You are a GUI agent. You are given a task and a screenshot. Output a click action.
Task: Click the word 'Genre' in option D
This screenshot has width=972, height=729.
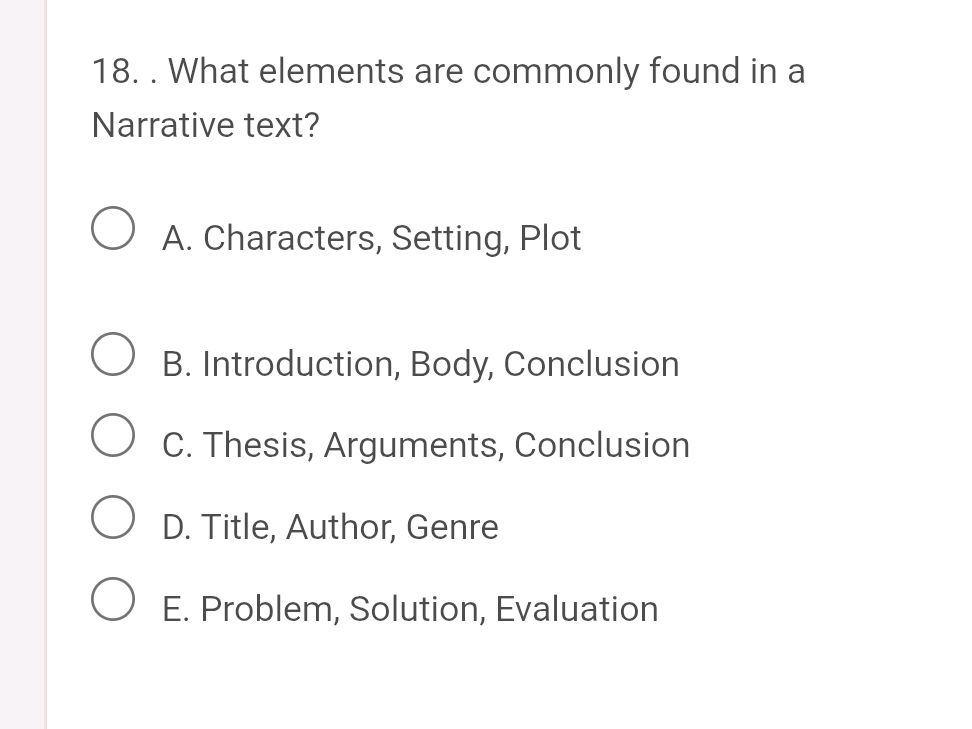click(x=452, y=528)
